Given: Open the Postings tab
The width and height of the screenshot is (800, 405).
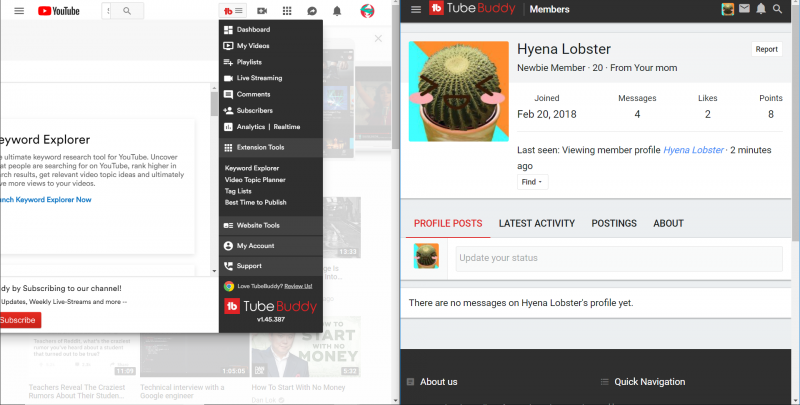Looking at the screenshot, I should coord(614,224).
